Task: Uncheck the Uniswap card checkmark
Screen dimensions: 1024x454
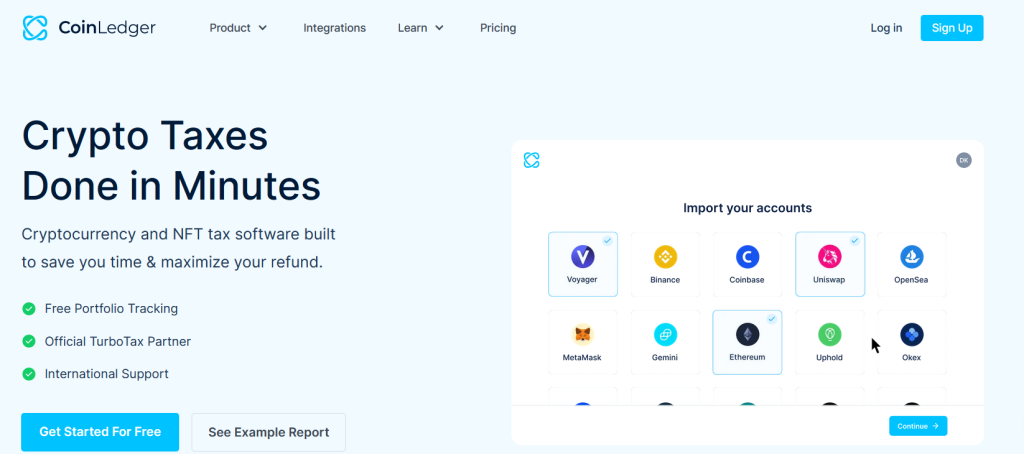Action: tap(854, 240)
